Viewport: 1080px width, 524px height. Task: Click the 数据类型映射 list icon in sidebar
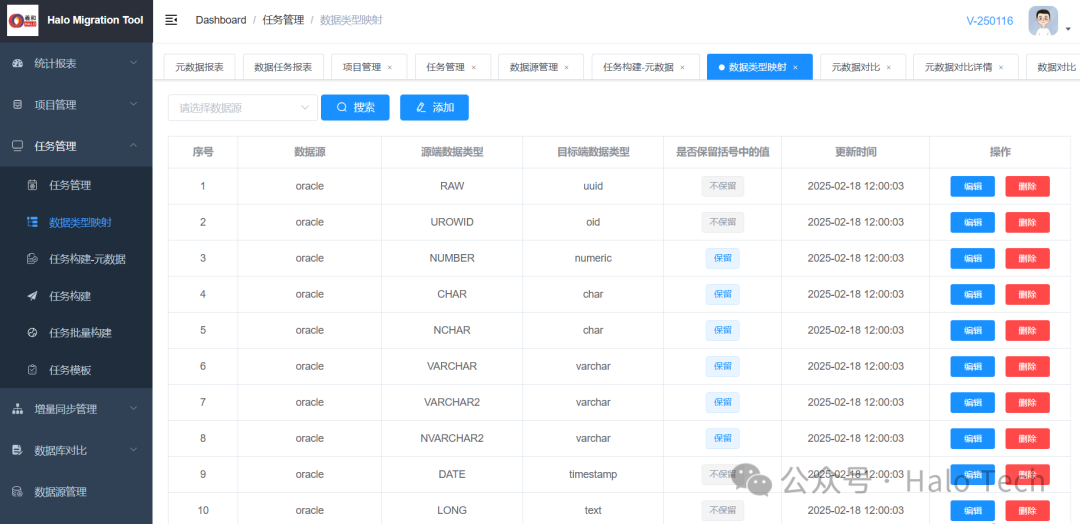[32, 222]
